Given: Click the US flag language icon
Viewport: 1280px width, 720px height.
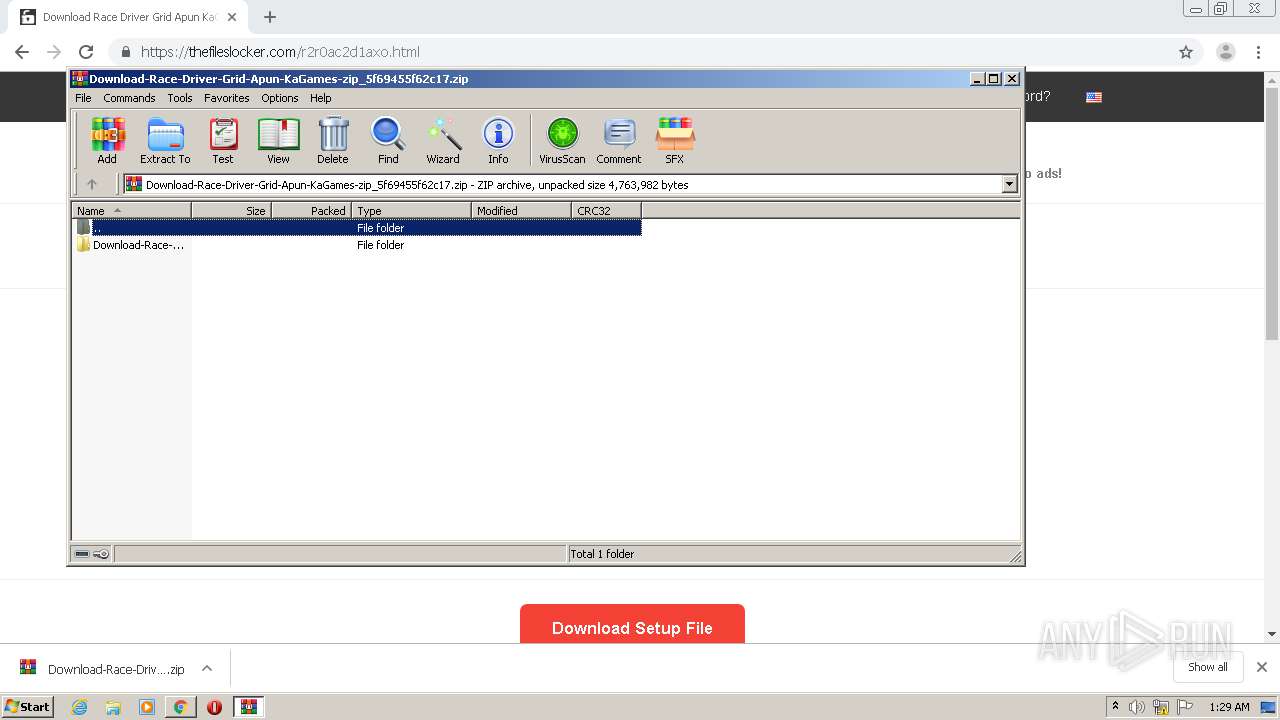Looking at the screenshot, I should click(1094, 97).
